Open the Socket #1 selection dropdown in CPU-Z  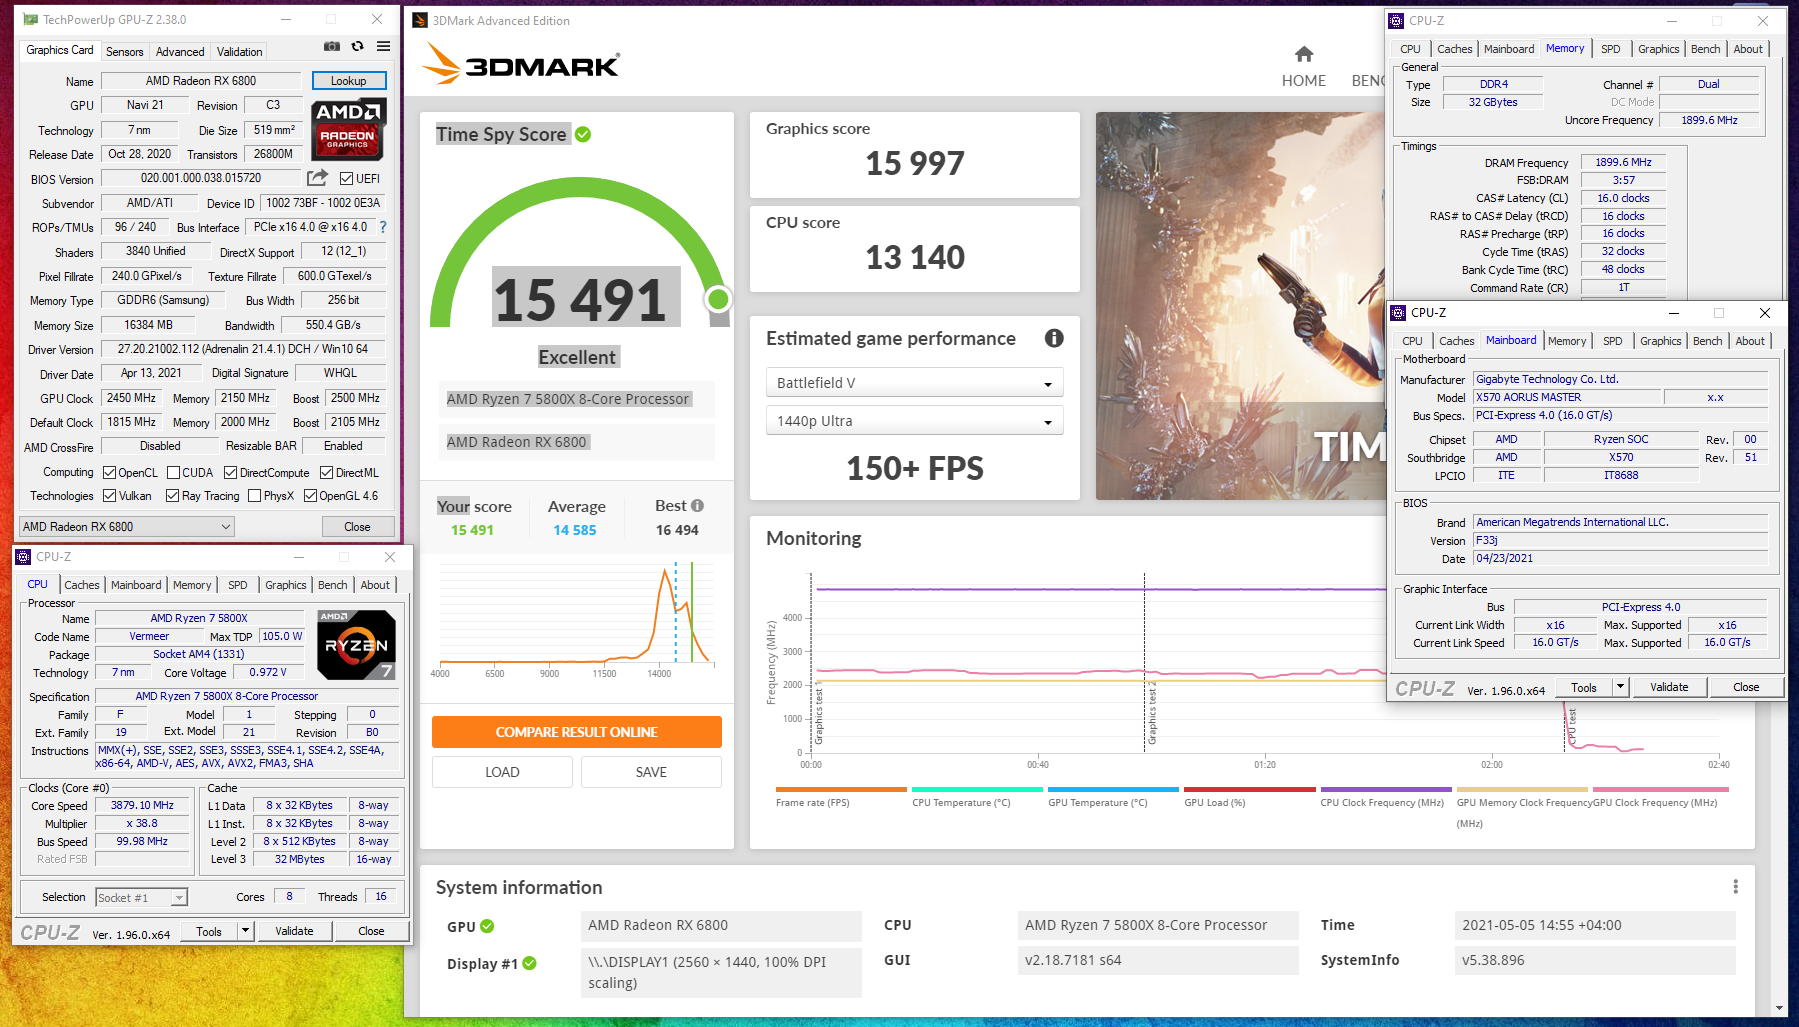coord(141,898)
